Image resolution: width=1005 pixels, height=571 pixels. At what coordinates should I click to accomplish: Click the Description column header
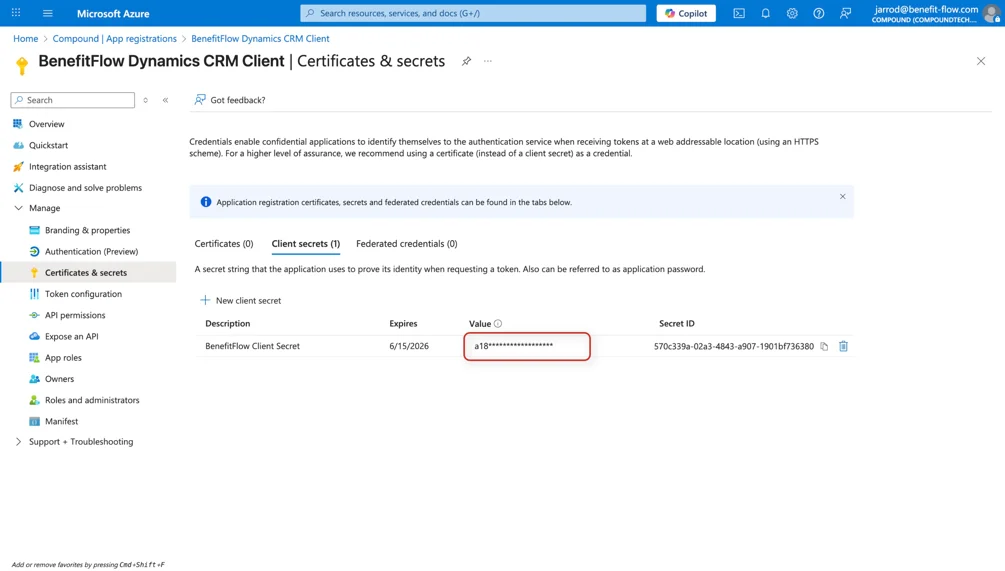pos(228,324)
